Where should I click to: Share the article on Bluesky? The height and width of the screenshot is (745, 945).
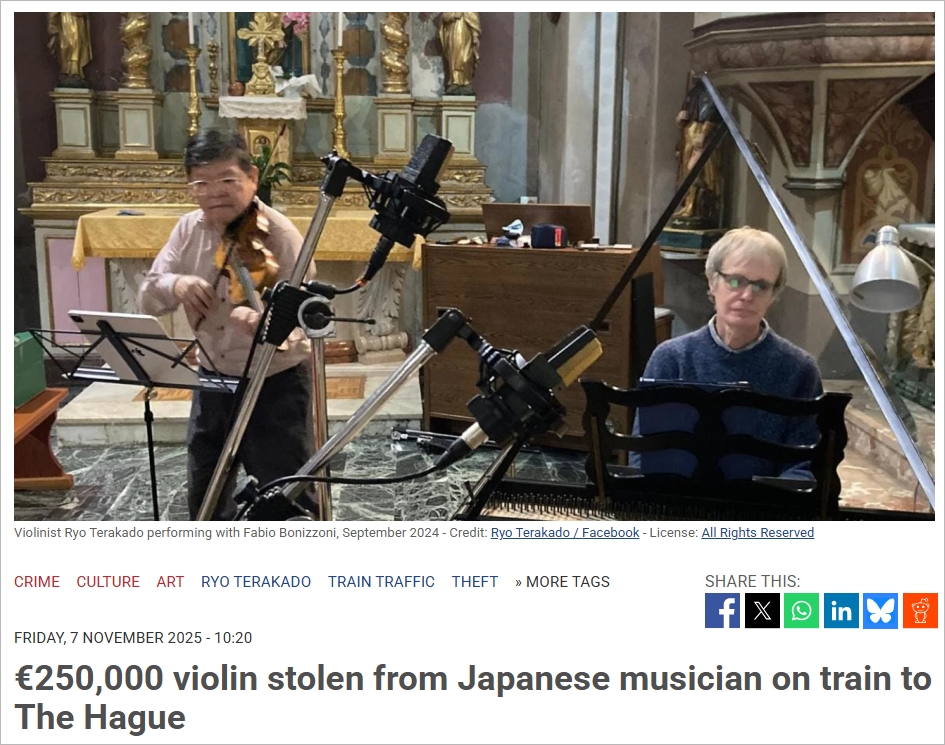pos(881,611)
